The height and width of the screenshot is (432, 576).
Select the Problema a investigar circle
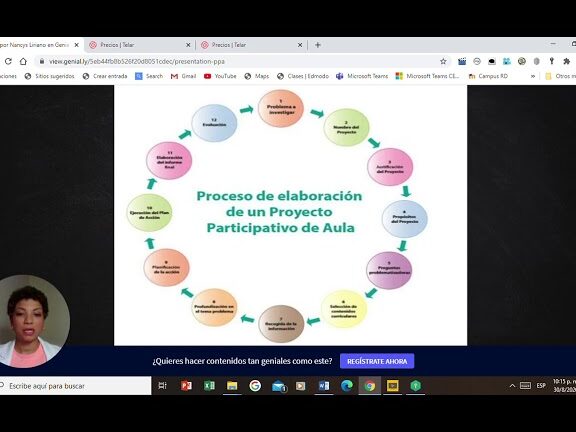point(281,108)
